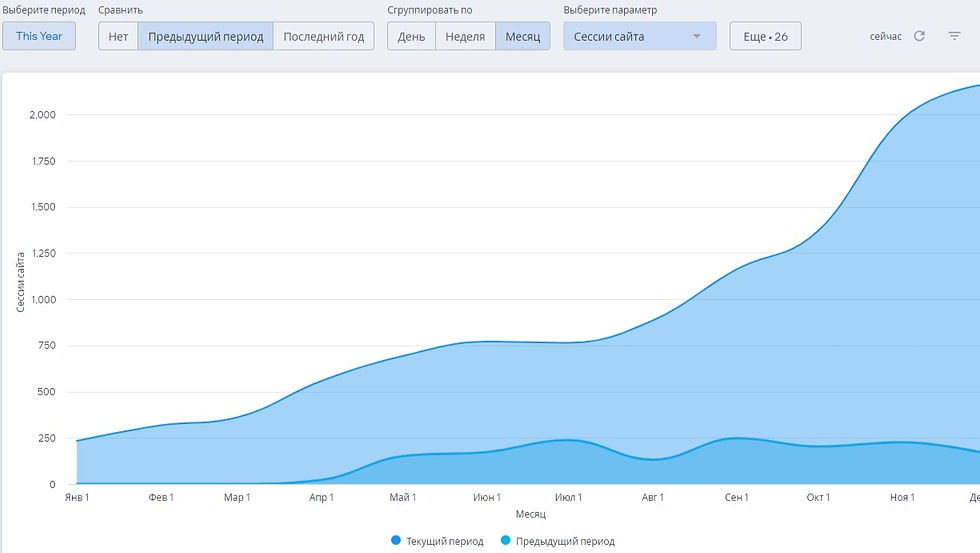Open the This Year period selector
The width and height of the screenshot is (980, 553).
click(39, 37)
